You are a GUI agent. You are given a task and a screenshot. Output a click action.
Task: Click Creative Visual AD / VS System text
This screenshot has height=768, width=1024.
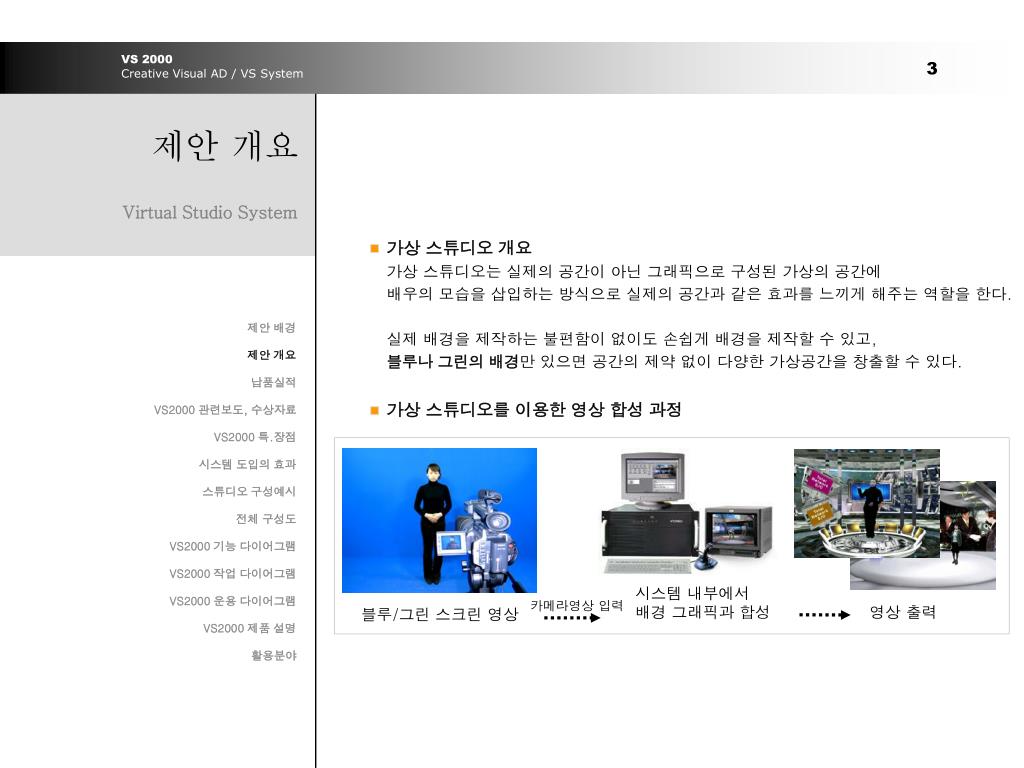212,74
